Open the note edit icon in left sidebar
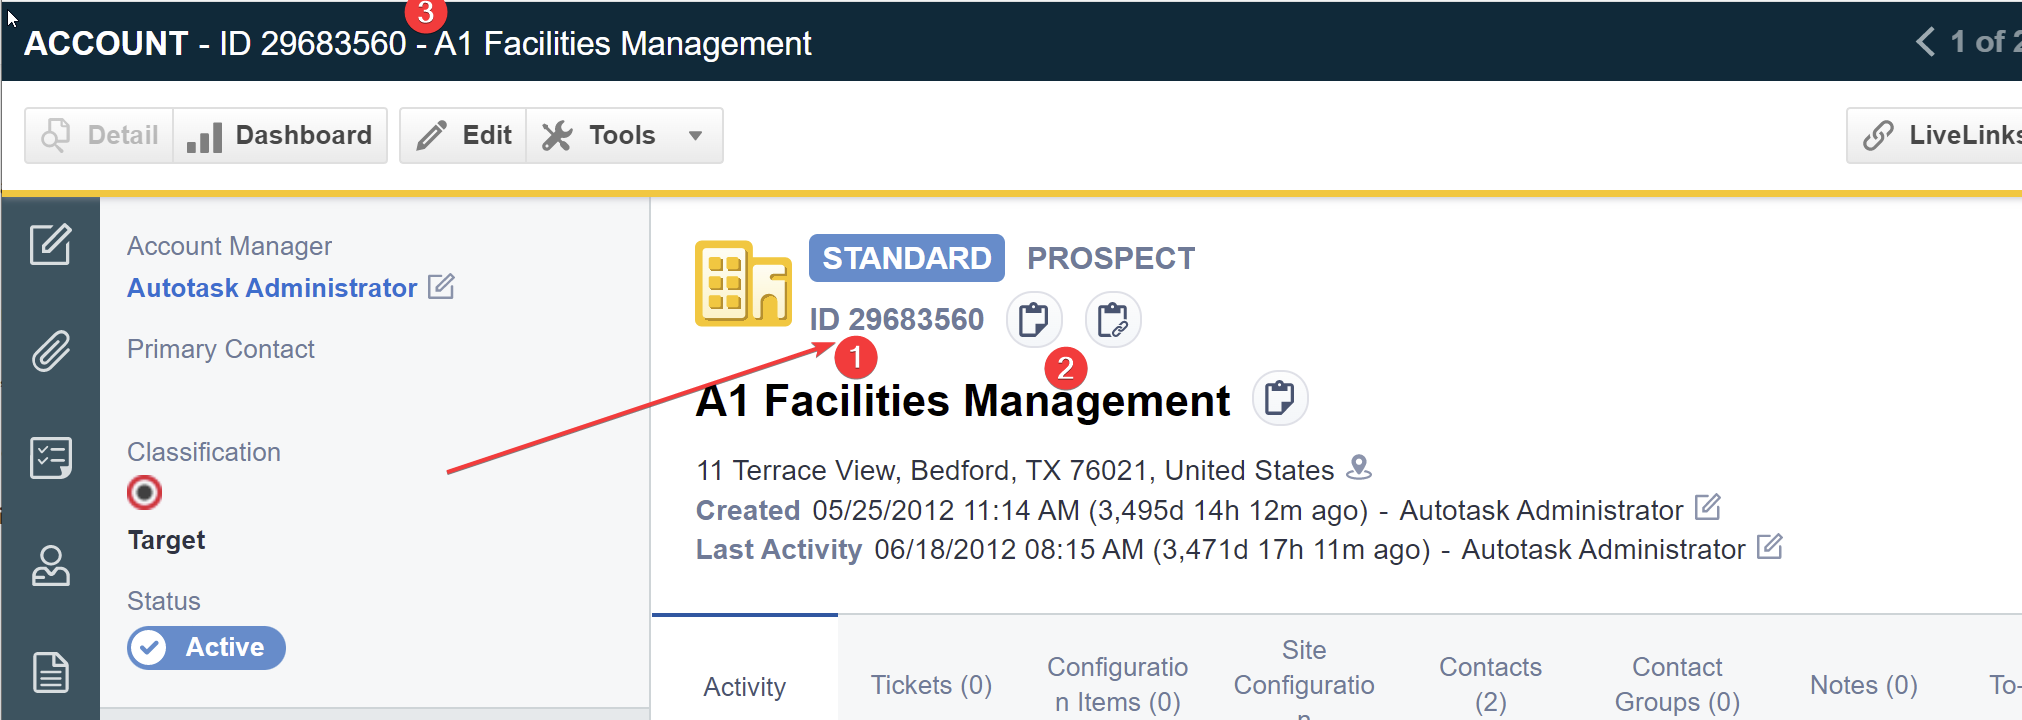2022x720 pixels. [x=50, y=244]
